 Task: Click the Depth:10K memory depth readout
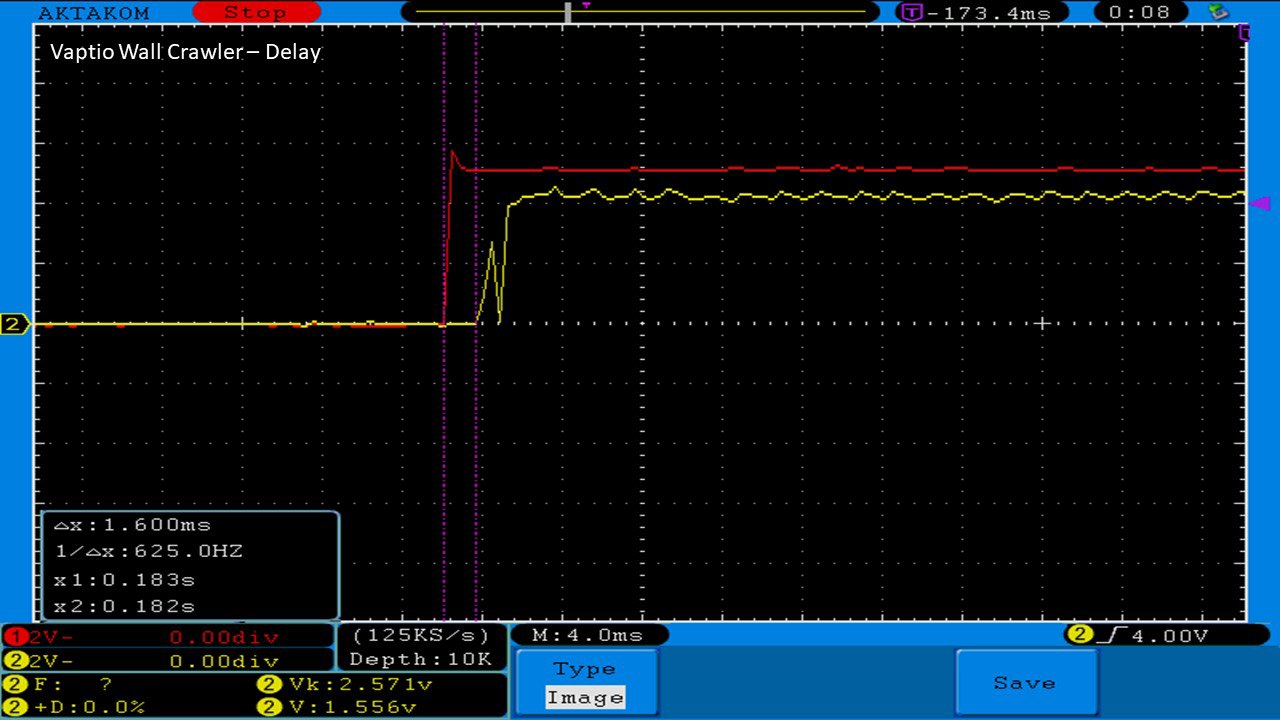(x=420, y=659)
